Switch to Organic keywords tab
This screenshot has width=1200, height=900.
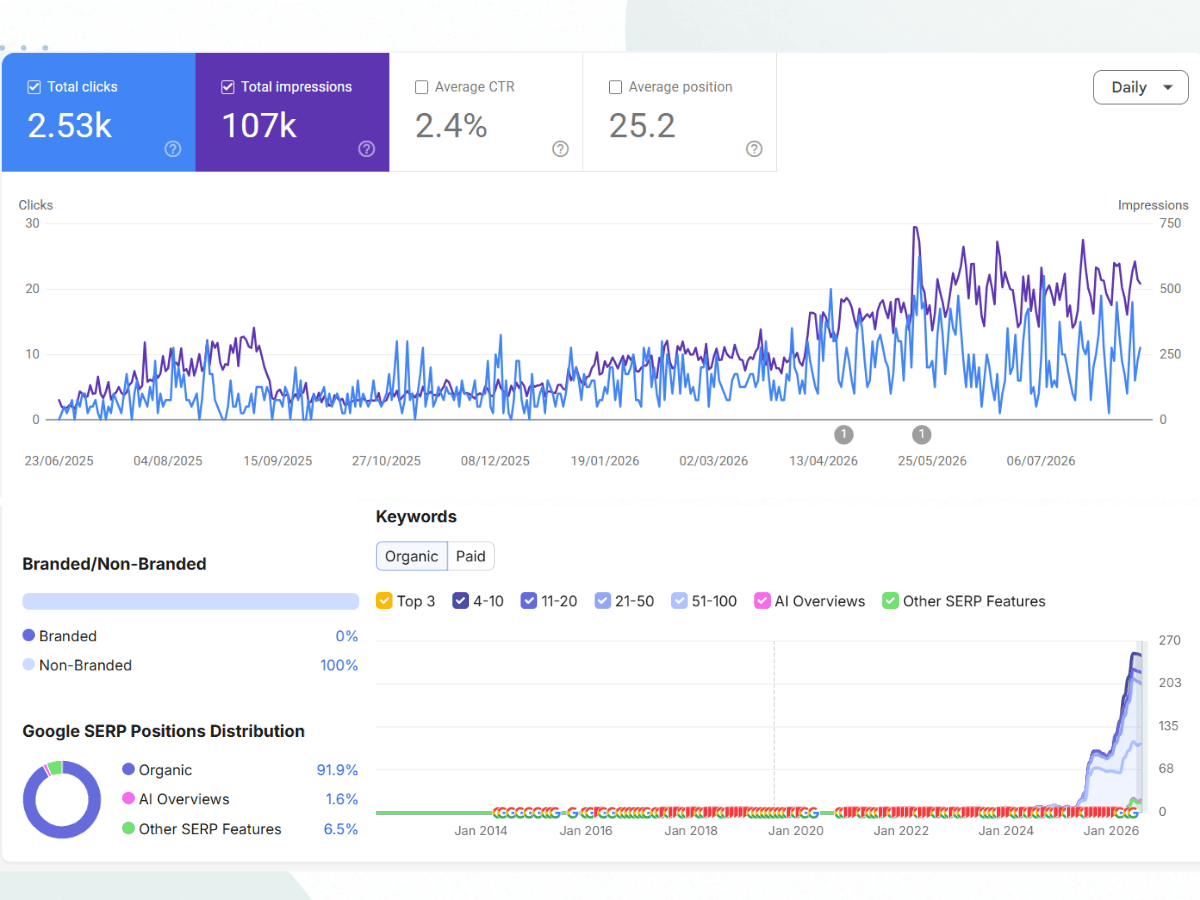[x=411, y=557]
